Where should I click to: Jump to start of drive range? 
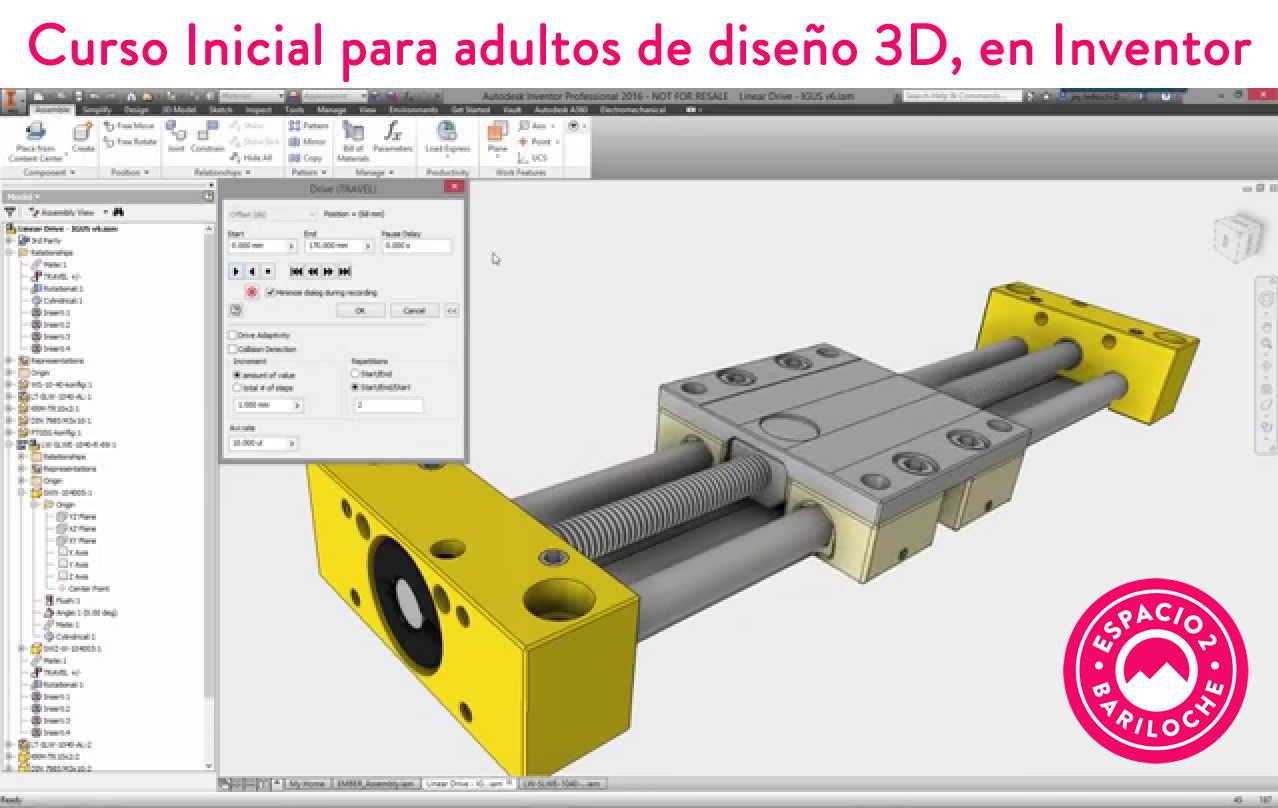tap(296, 271)
